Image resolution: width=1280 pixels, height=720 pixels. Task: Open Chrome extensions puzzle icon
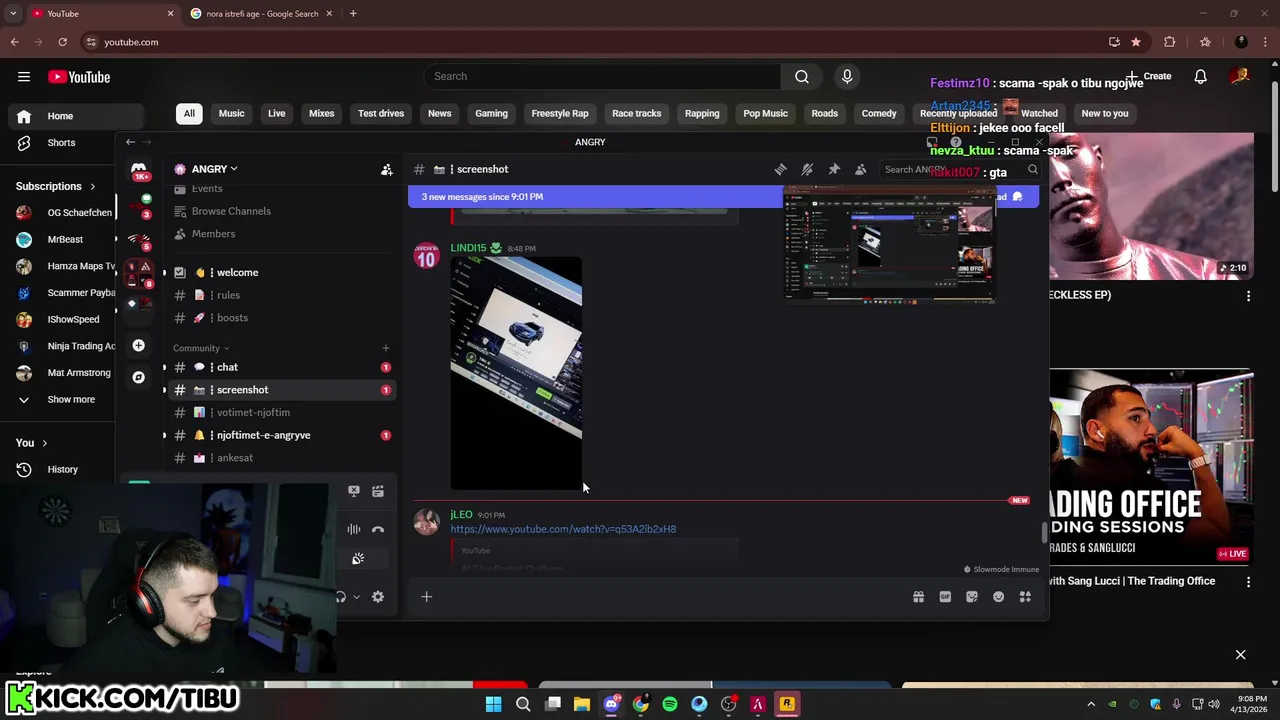pyautogui.click(x=1169, y=42)
